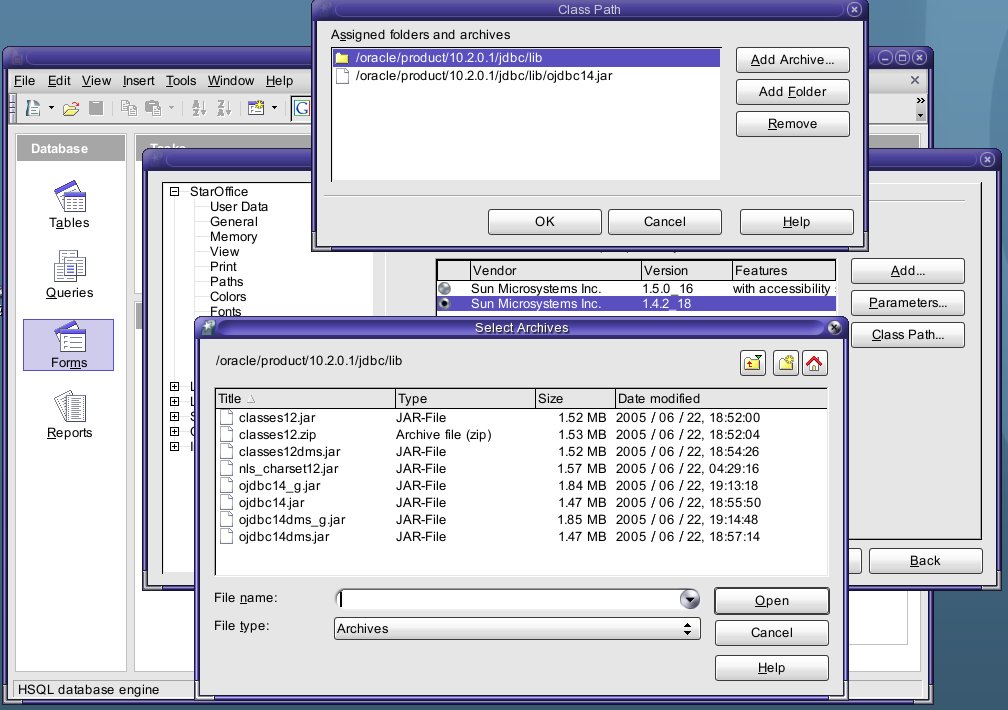Click Open folder icon in main toolbar
This screenshot has width=1008, height=710.
click(x=71, y=108)
